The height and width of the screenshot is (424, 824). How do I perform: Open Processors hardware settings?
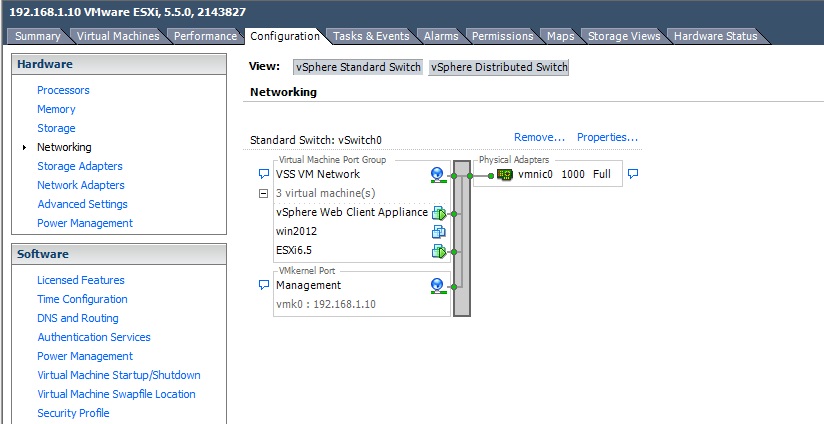pyautogui.click(x=63, y=90)
